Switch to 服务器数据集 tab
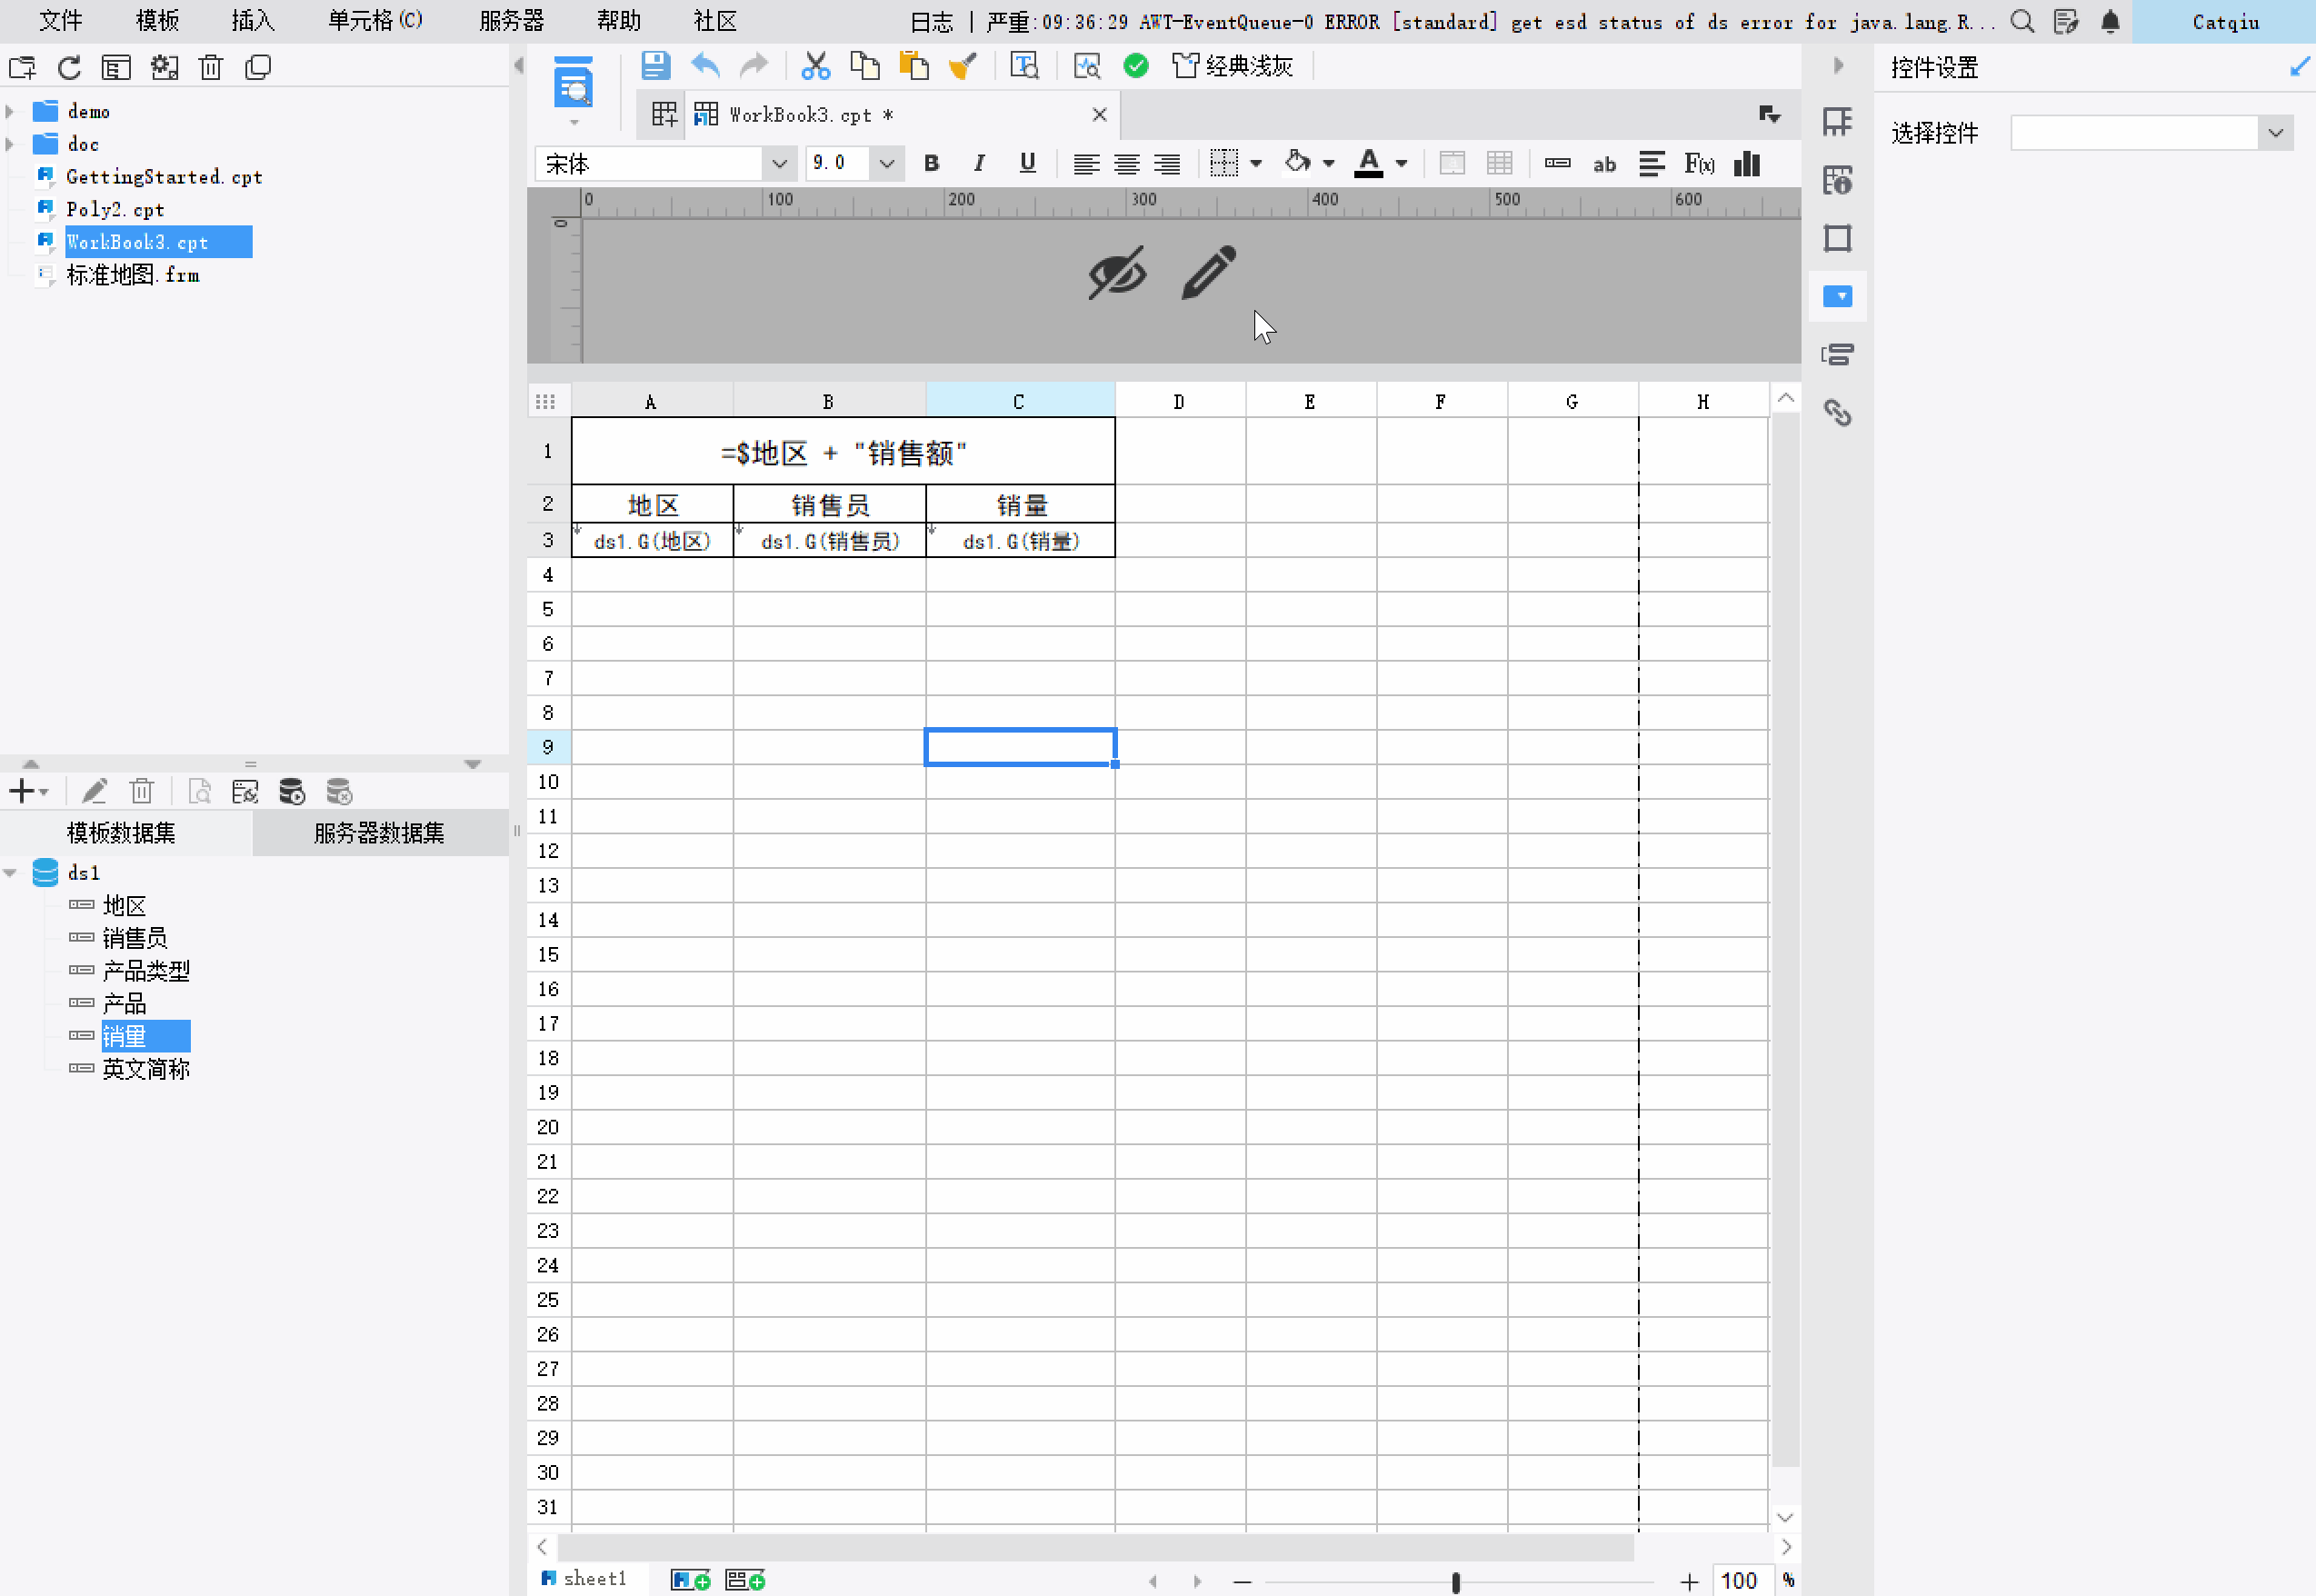This screenshot has height=1596, width=2316. pos(379,833)
